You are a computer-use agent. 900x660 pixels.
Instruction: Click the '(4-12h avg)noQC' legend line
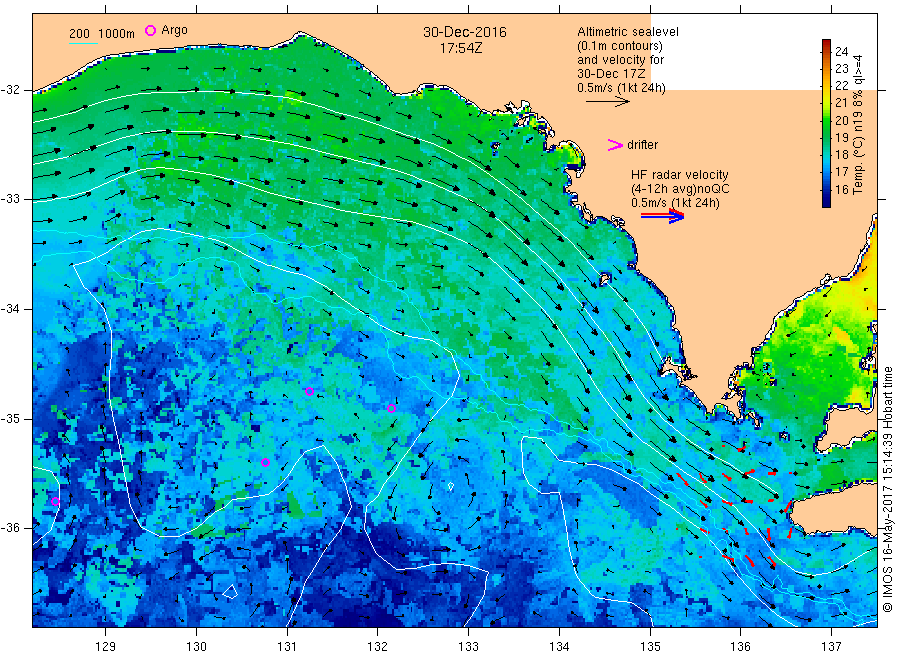(680, 189)
